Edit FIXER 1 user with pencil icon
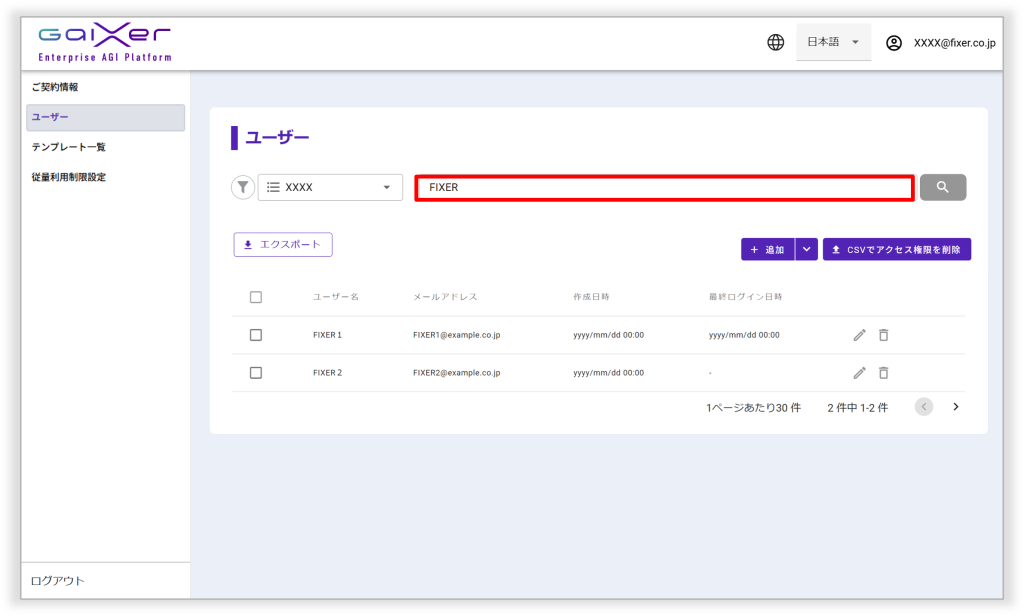1024x616 pixels. [x=859, y=335]
